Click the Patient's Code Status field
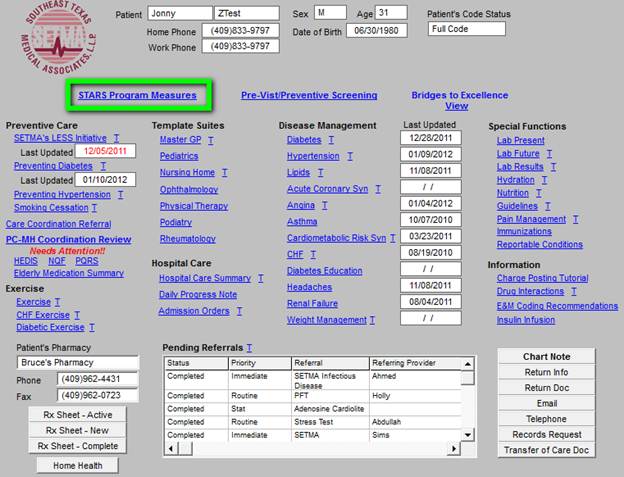This screenshot has height=477, width=624. [467, 29]
